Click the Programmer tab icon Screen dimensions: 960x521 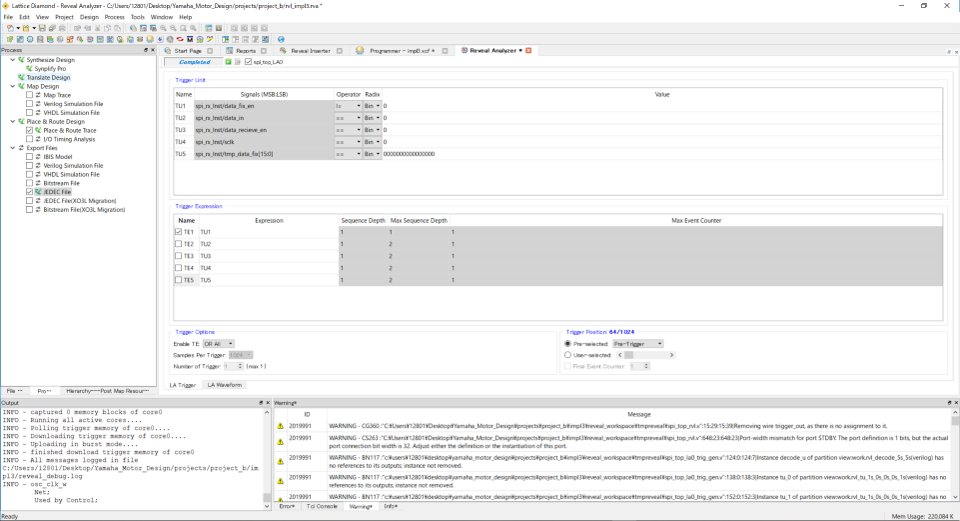coord(361,50)
